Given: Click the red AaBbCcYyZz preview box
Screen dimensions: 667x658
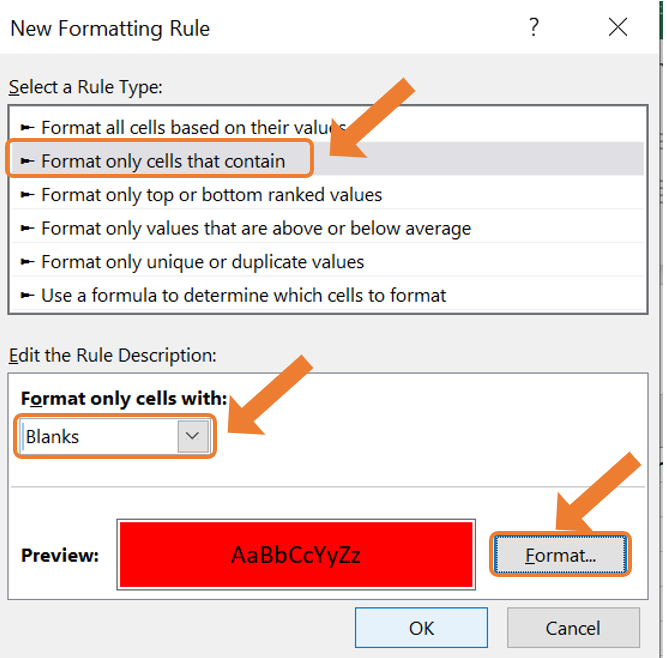Looking at the screenshot, I should click(x=296, y=555).
